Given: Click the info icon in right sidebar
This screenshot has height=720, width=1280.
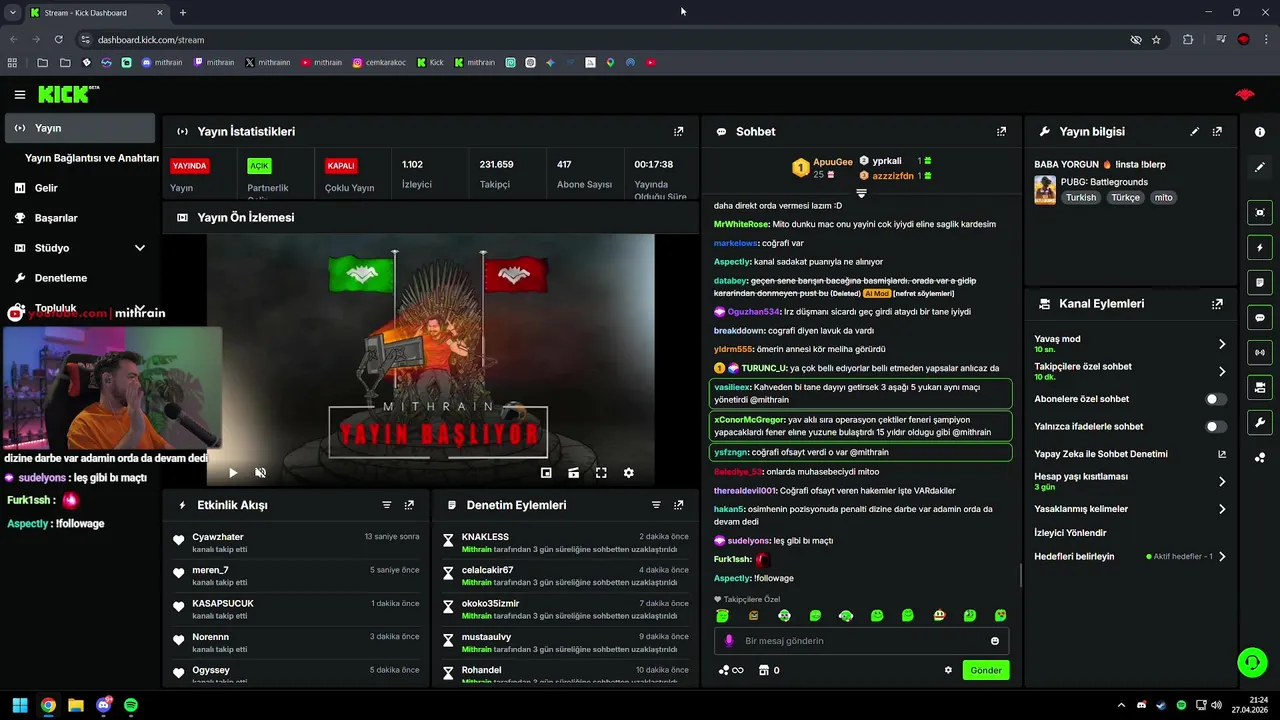Looking at the screenshot, I should [x=1260, y=132].
